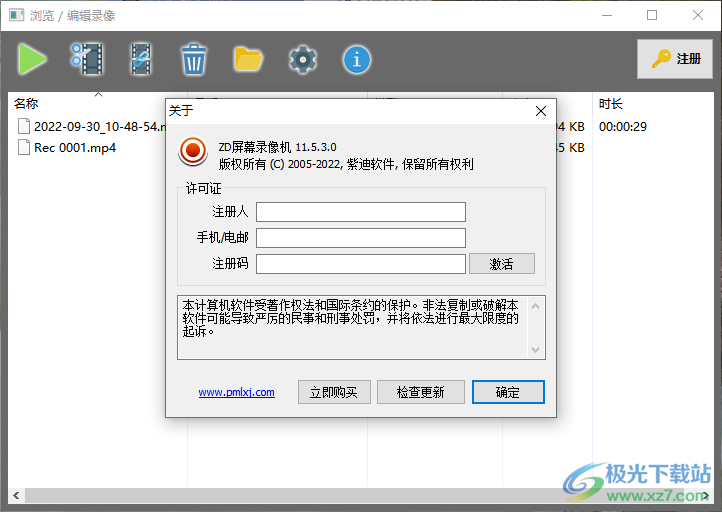The image size is (722, 512).
Task: Click the red record logo in dialog
Action: (193, 151)
